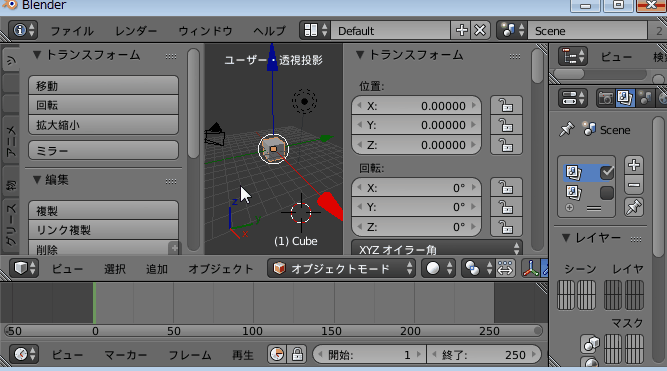Click the location X value field
Viewport: 667px width, 371px height.
[x=416, y=105]
